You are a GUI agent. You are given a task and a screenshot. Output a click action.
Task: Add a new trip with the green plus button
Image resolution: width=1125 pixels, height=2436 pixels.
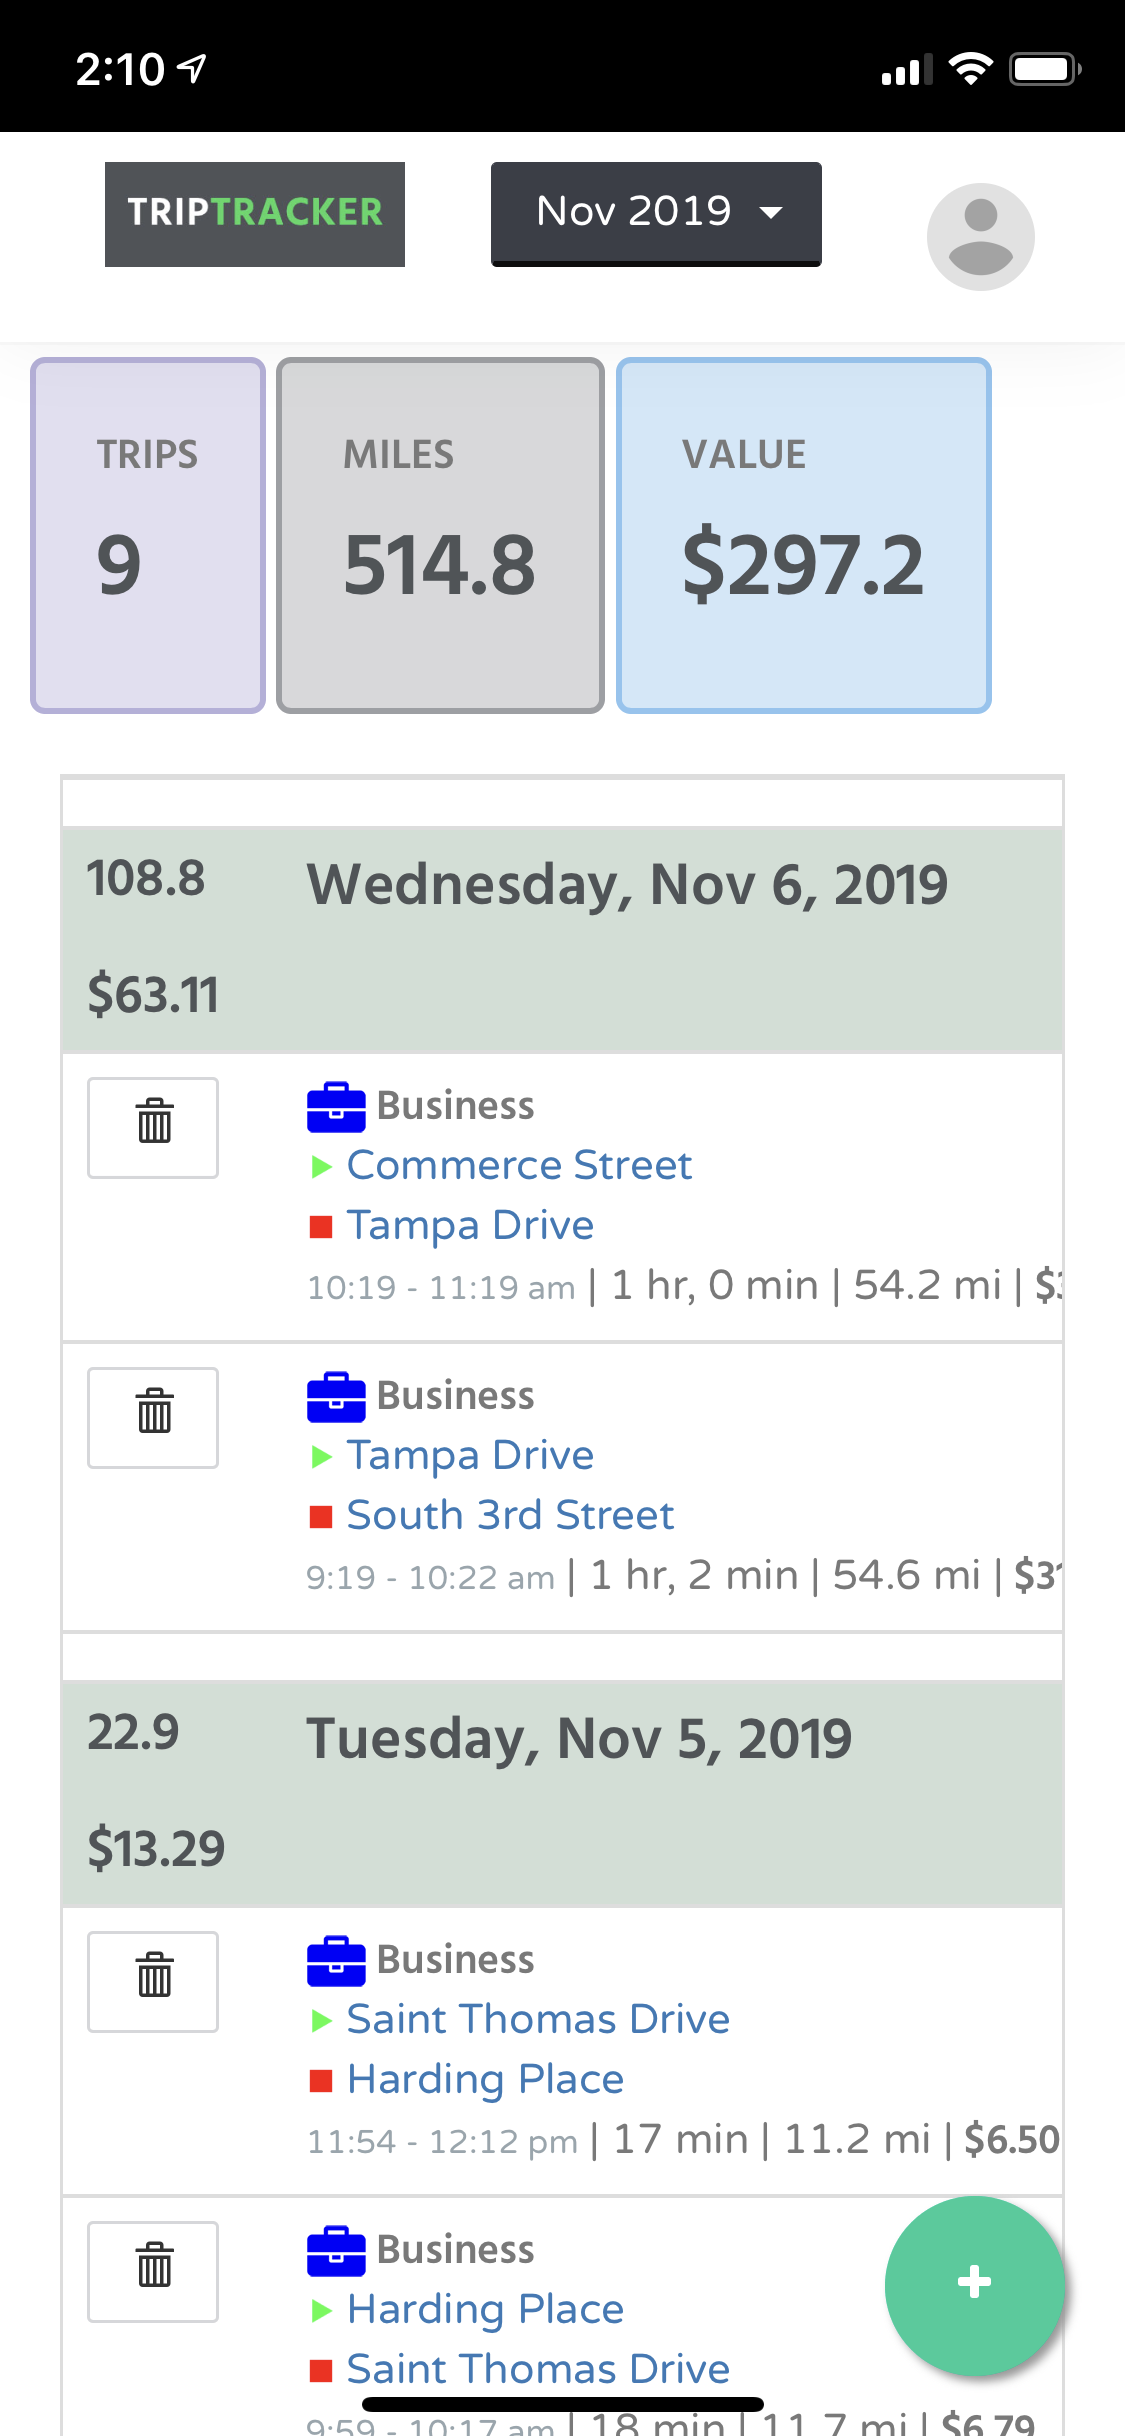(974, 2283)
